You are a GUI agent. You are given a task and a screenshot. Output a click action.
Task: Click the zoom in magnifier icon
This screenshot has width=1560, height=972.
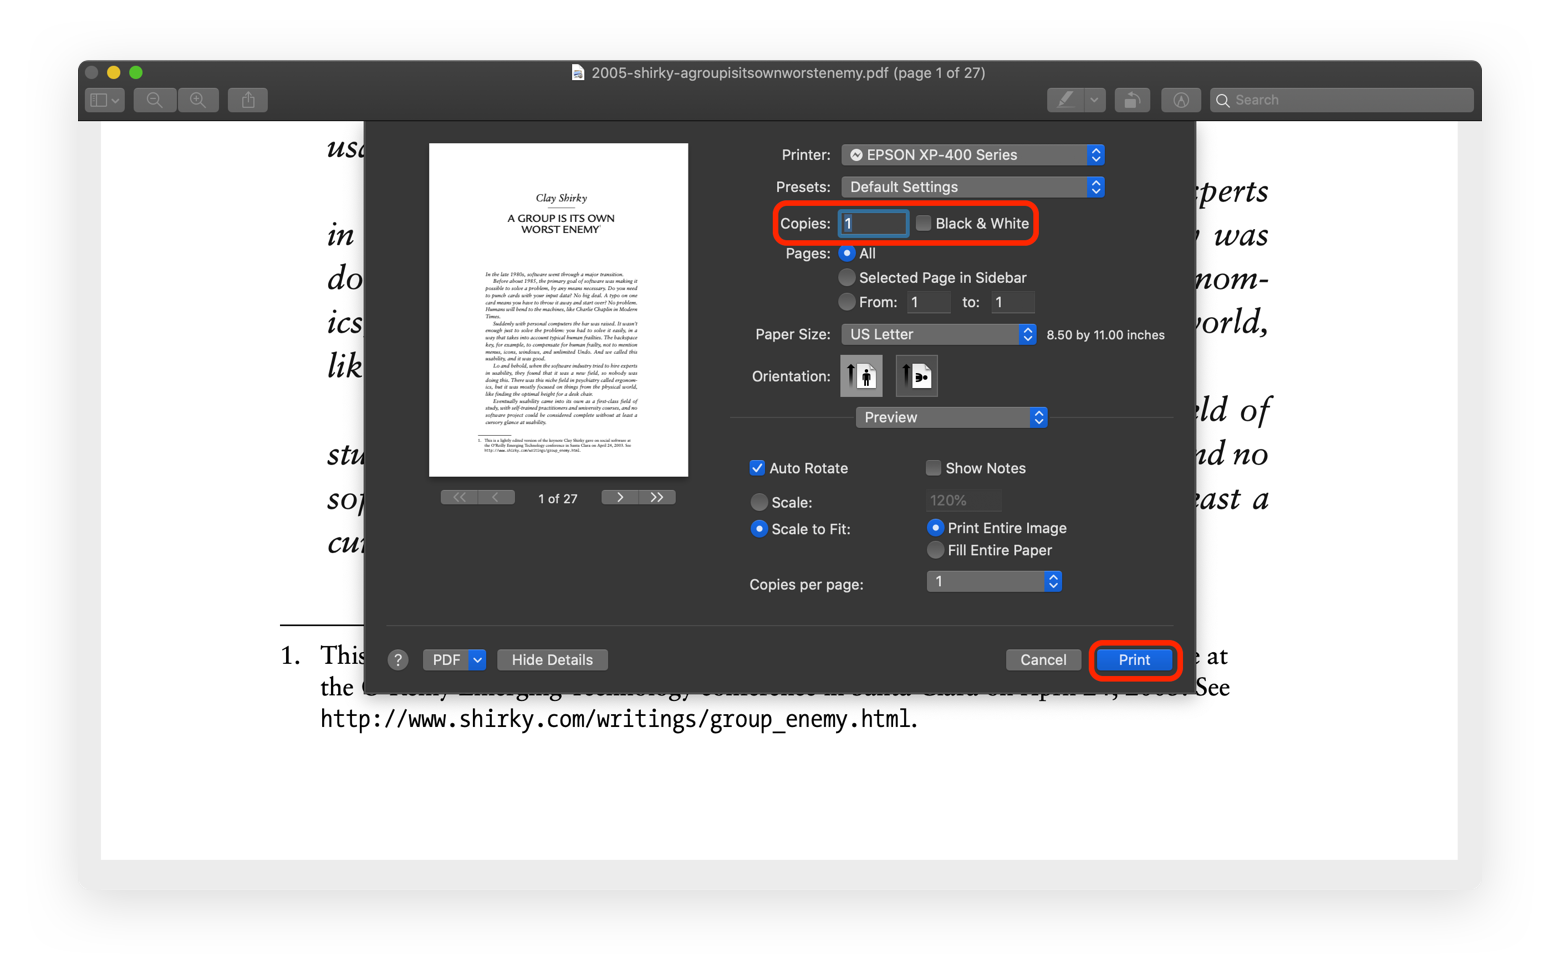198,100
